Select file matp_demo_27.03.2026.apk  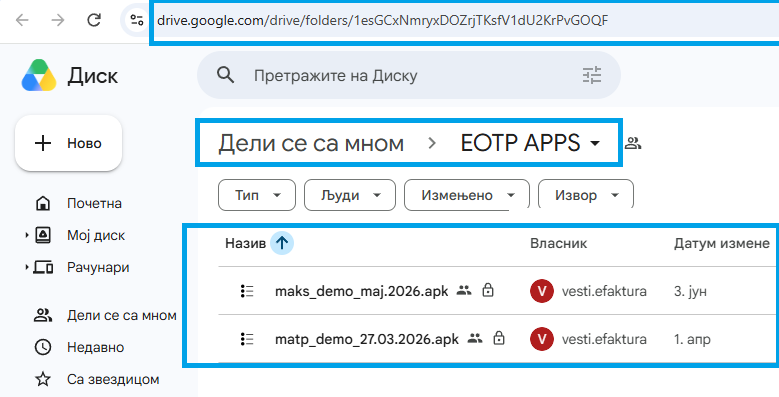pos(367,339)
